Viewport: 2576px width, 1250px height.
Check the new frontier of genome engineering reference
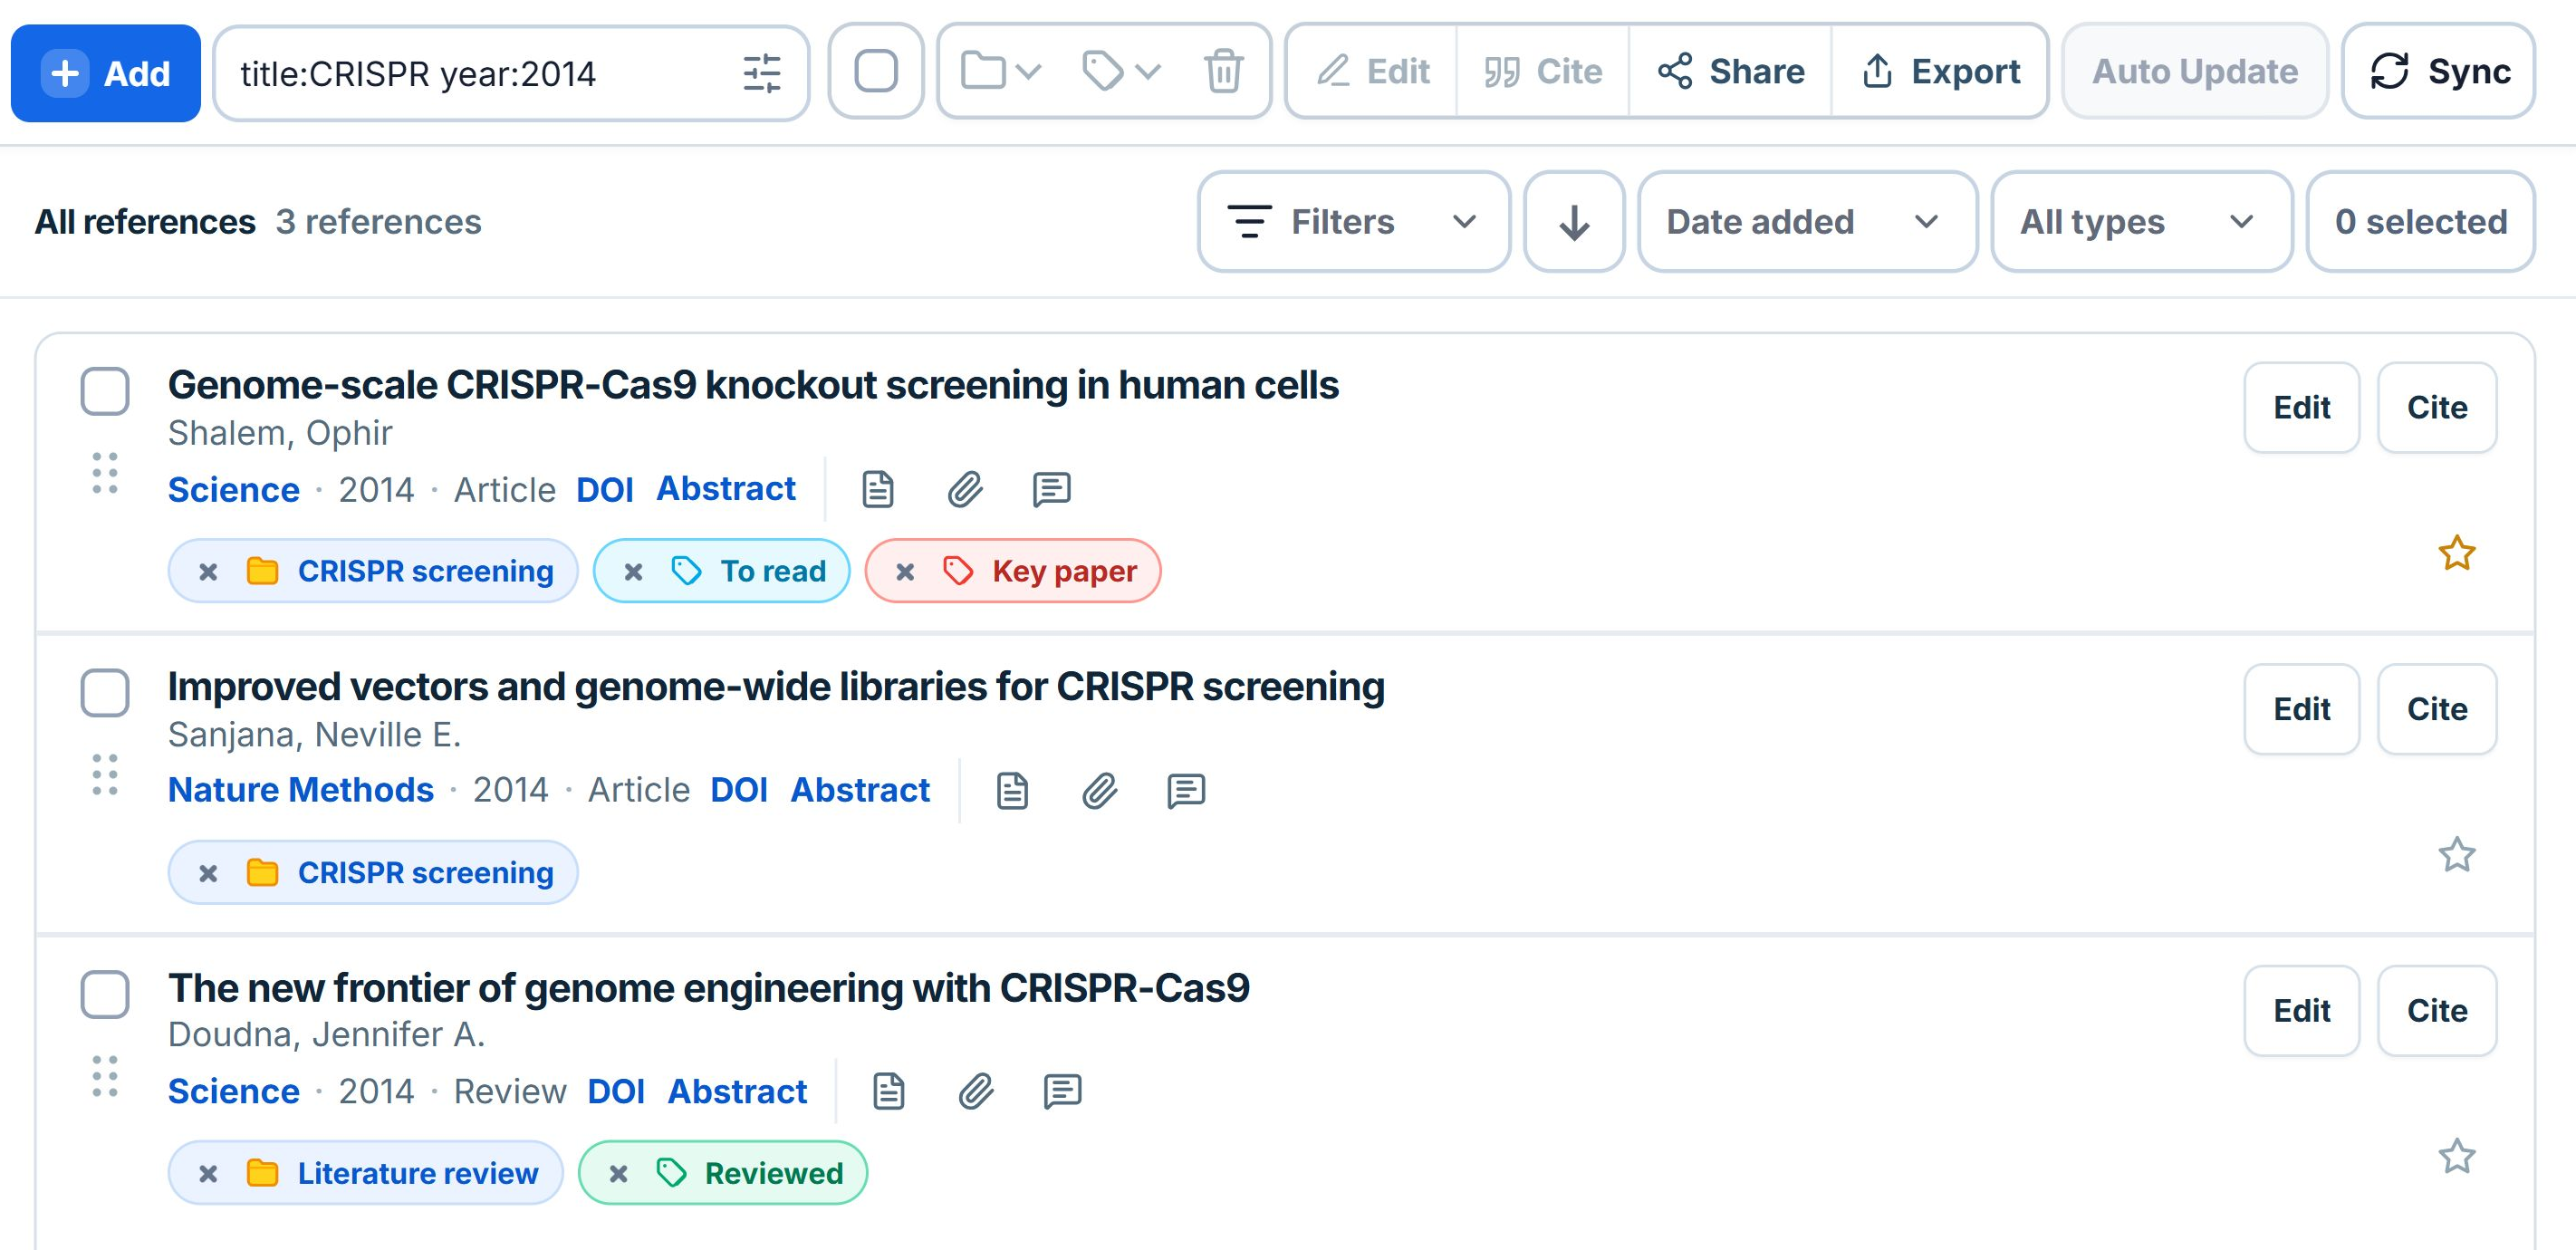105,995
